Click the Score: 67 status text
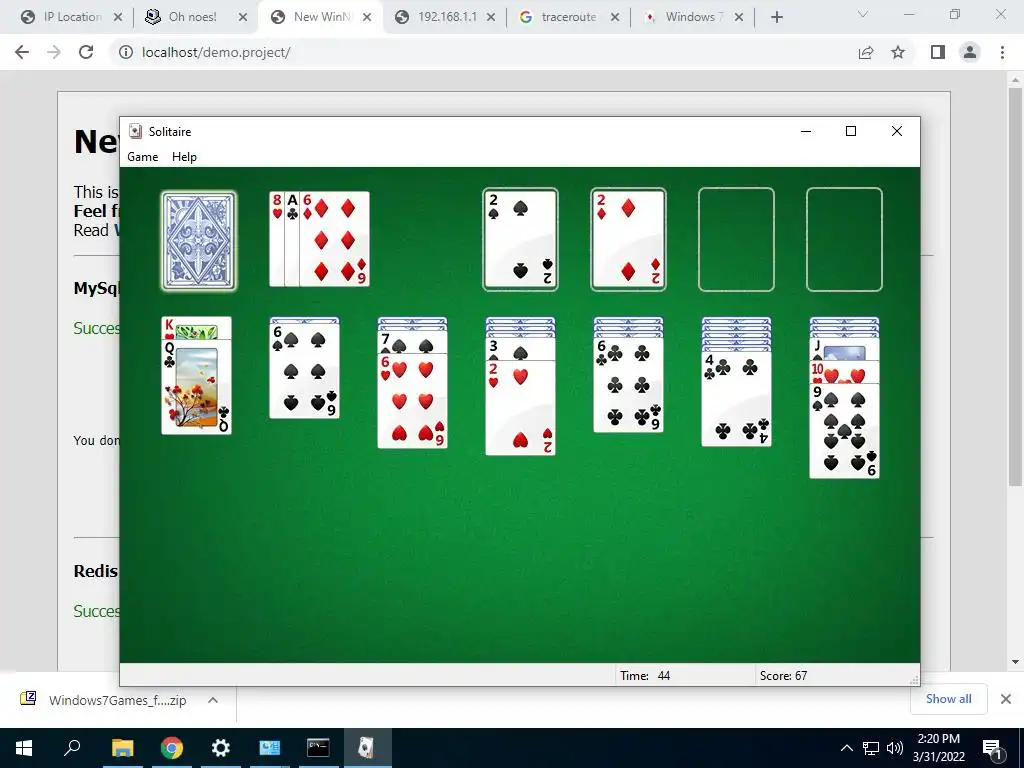The height and width of the screenshot is (768, 1024). point(783,676)
